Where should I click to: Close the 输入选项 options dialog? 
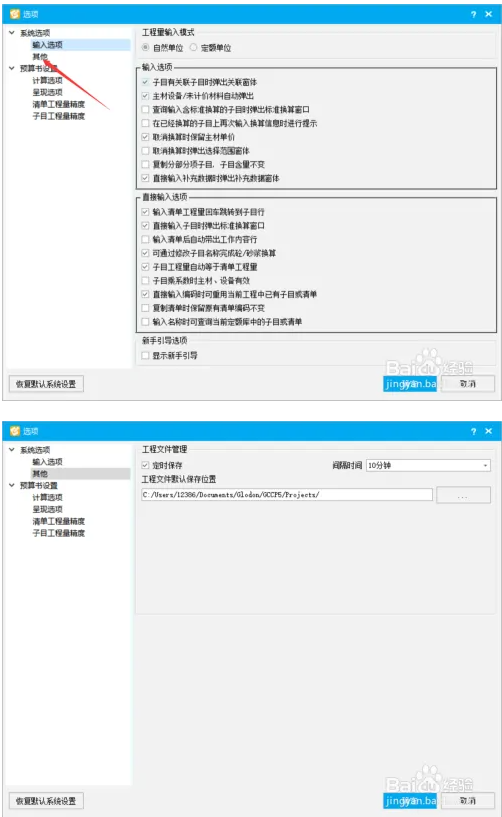pos(488,14)
